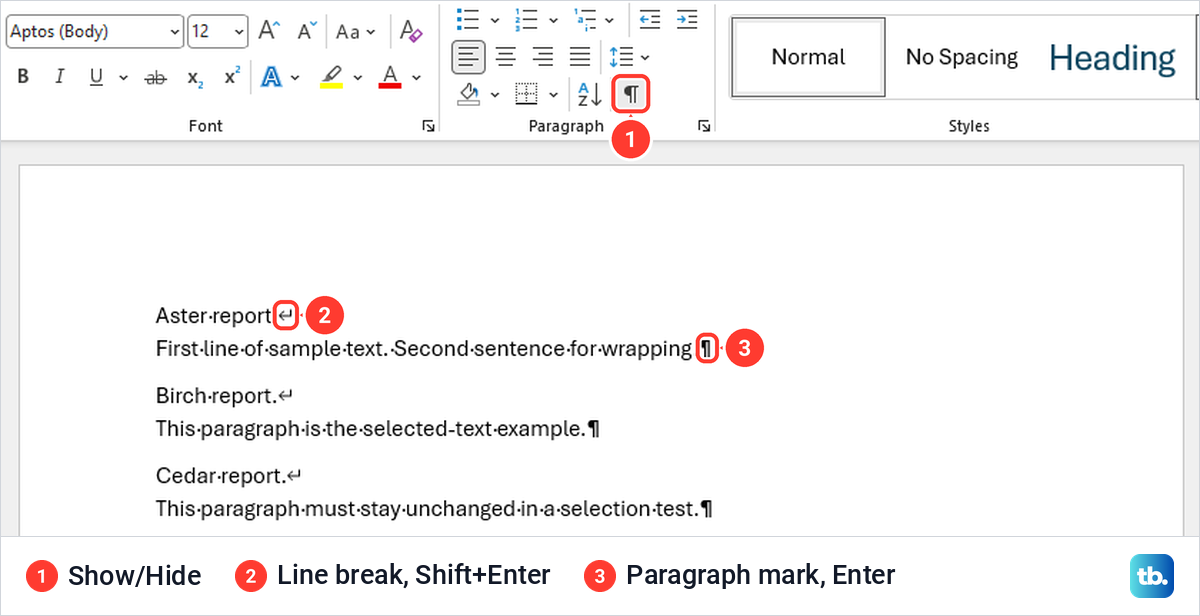This screenshot has height=616, width=1200.
Task: Apply paragraph shading paint bucket
Action: [469, 94]
